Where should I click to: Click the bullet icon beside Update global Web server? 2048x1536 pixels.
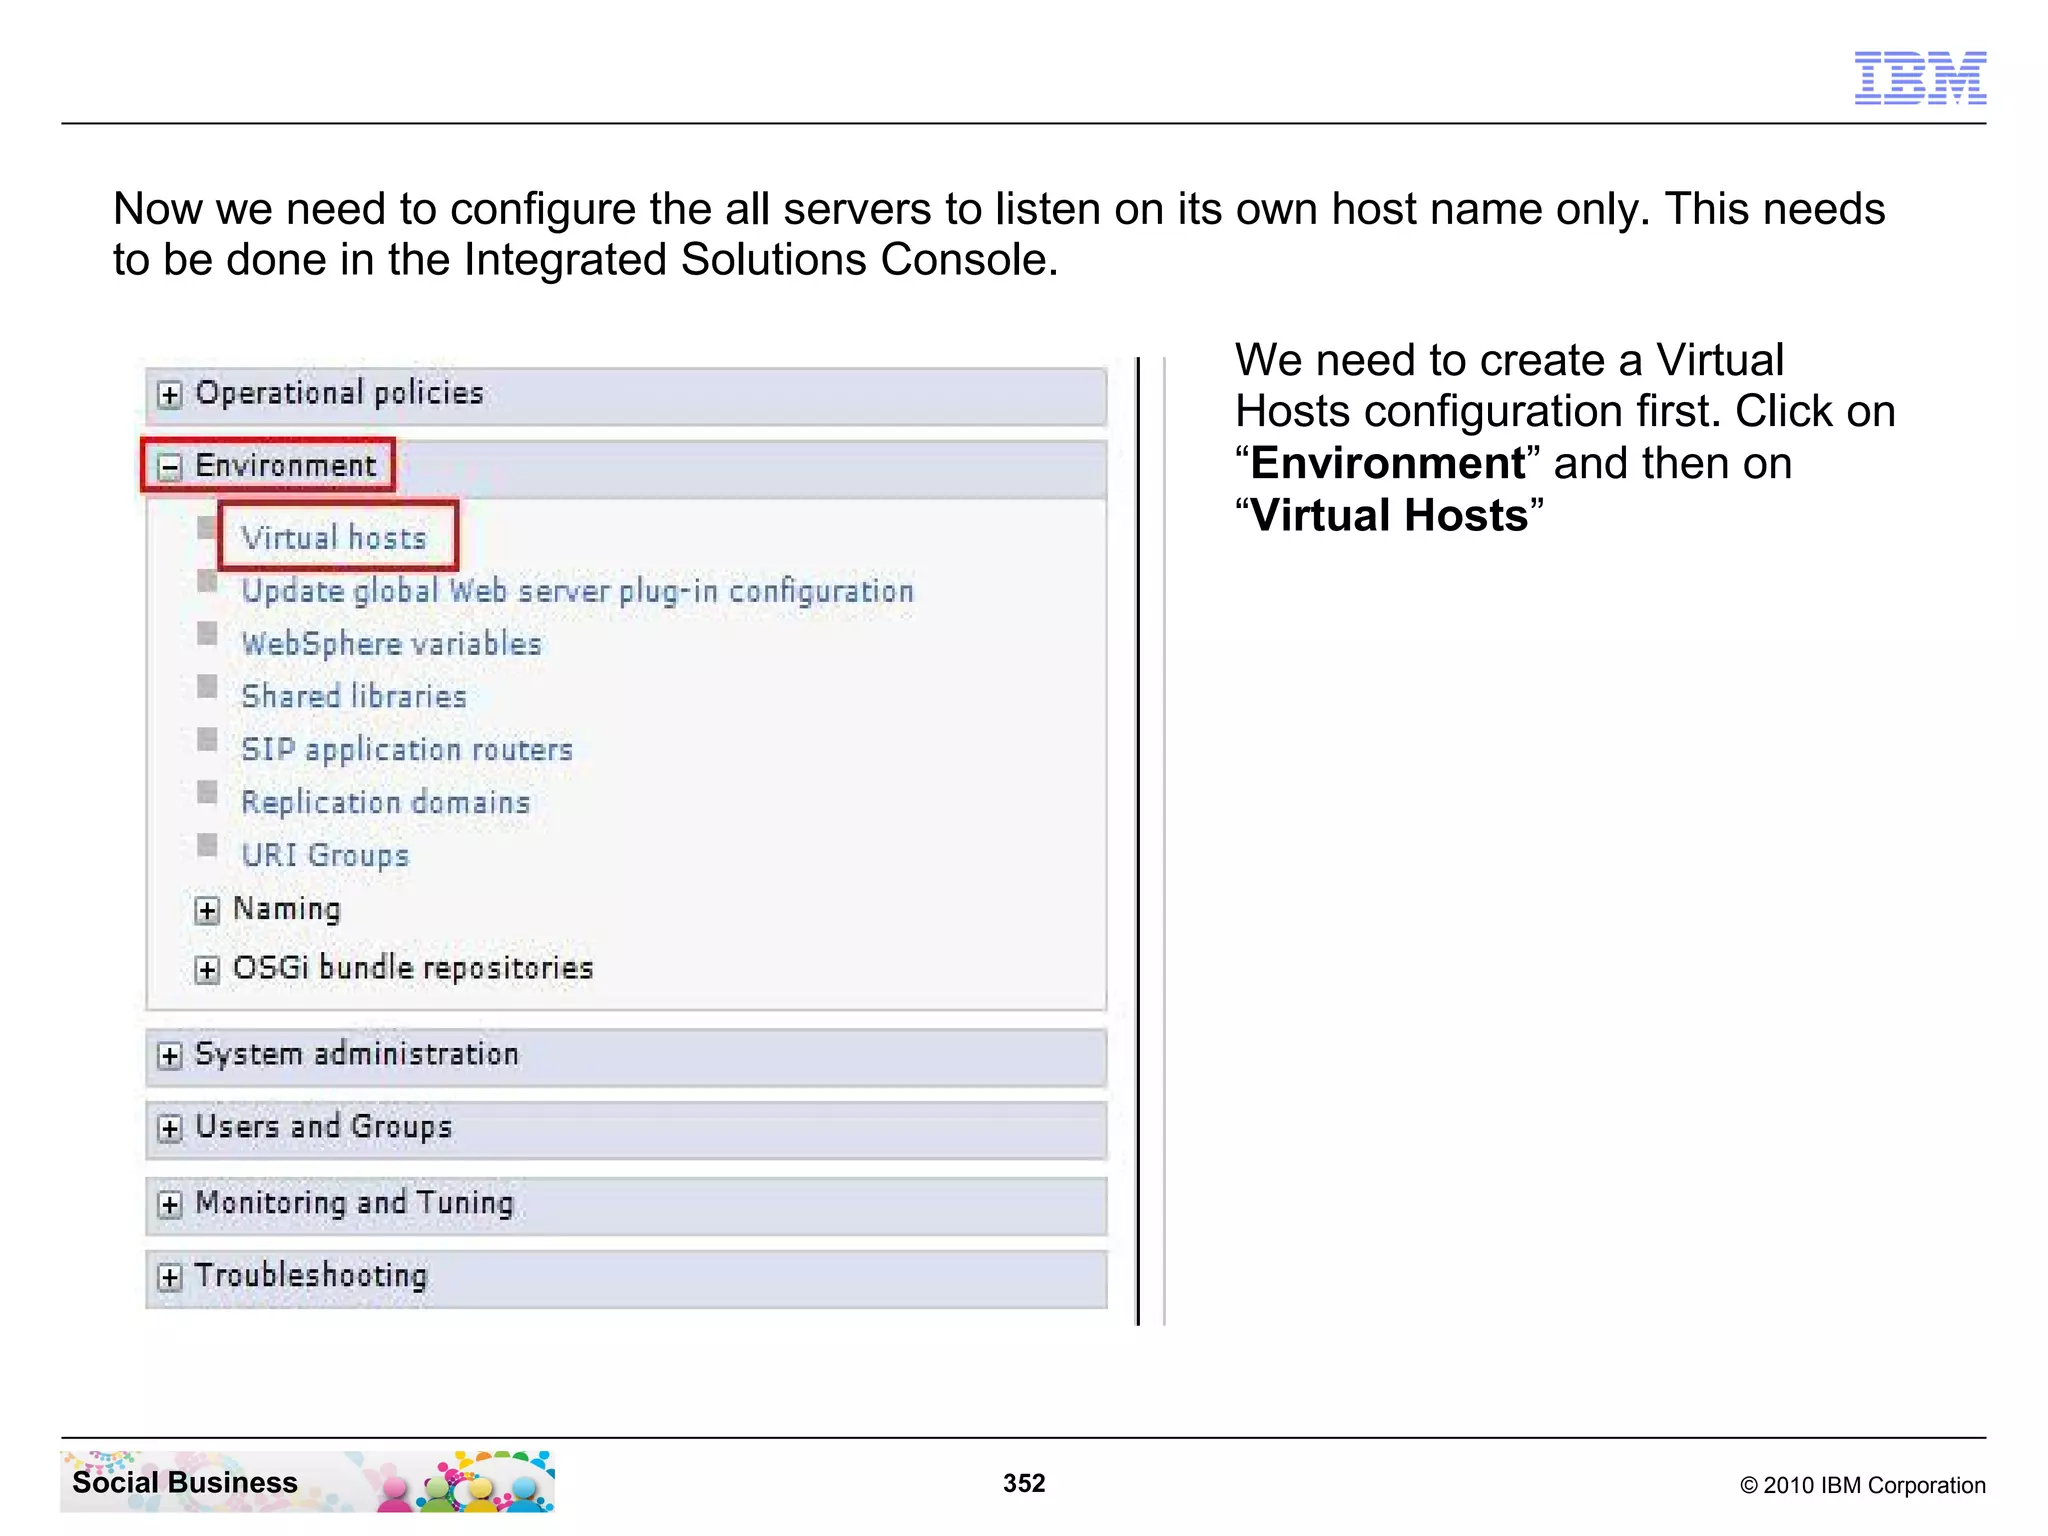(207, 580)
